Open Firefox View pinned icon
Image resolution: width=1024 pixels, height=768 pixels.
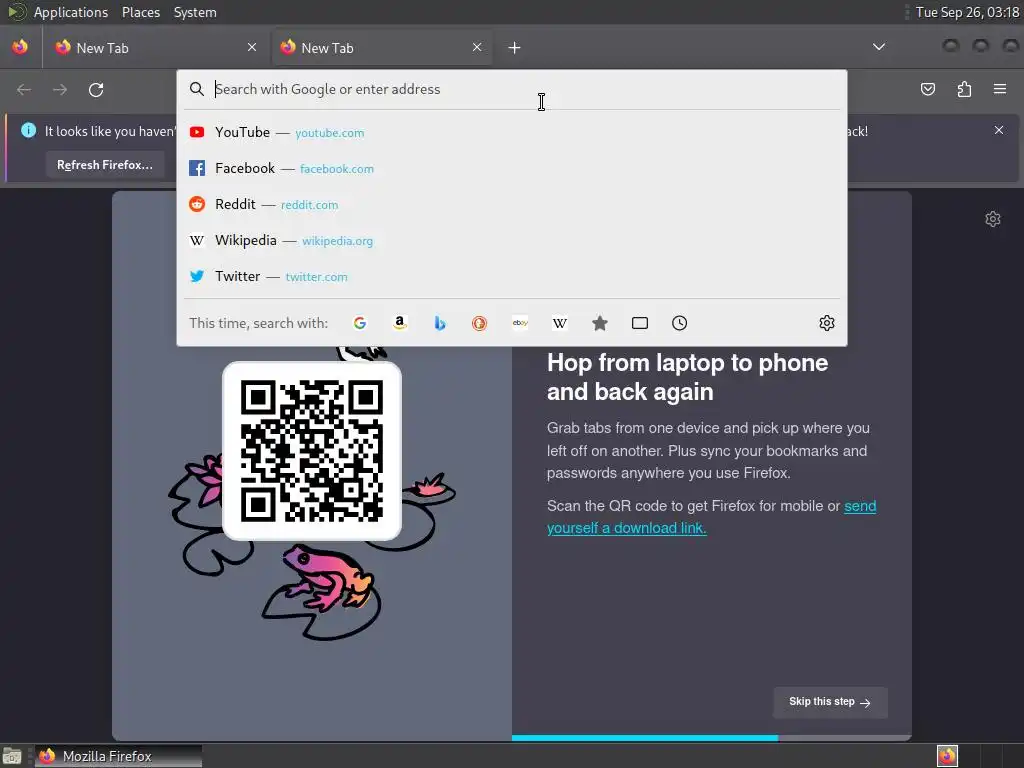pos(20,47)
